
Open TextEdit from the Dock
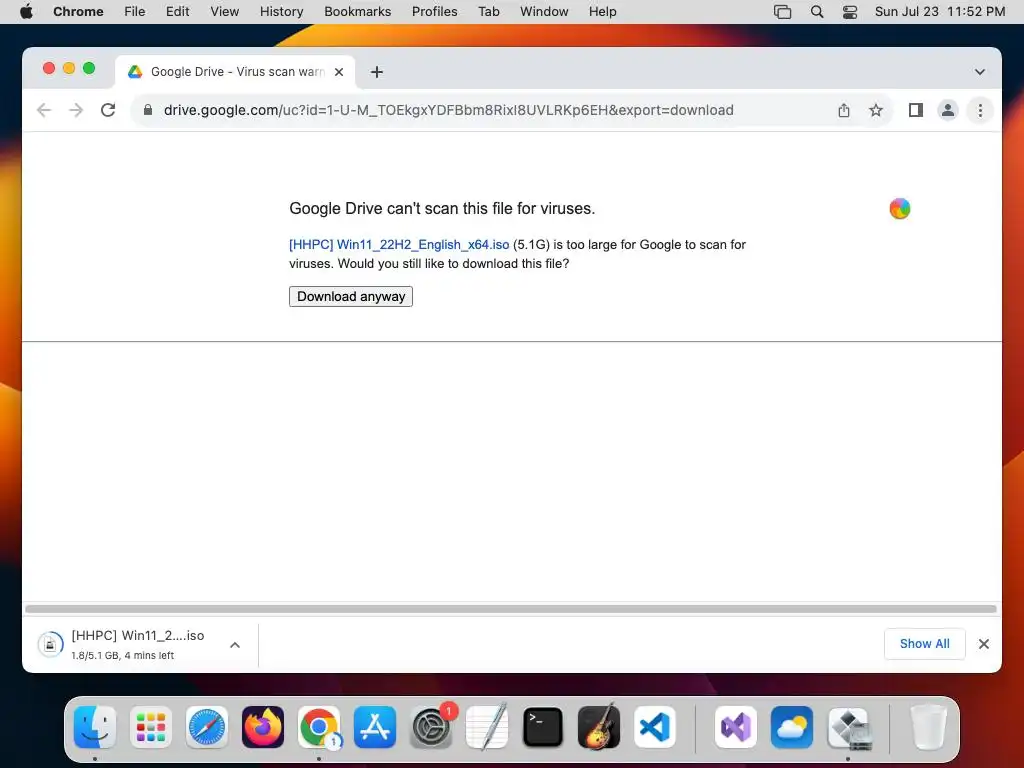click(x=487, y=727)
